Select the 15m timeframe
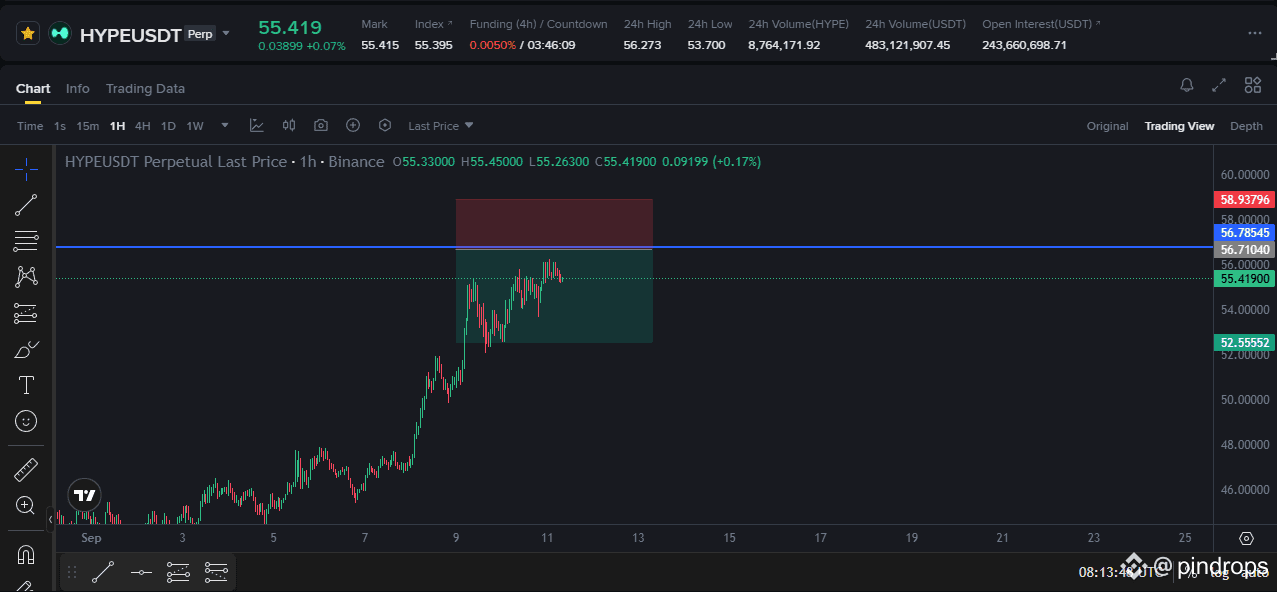The image size is (1277, 592). coord(88,126)
